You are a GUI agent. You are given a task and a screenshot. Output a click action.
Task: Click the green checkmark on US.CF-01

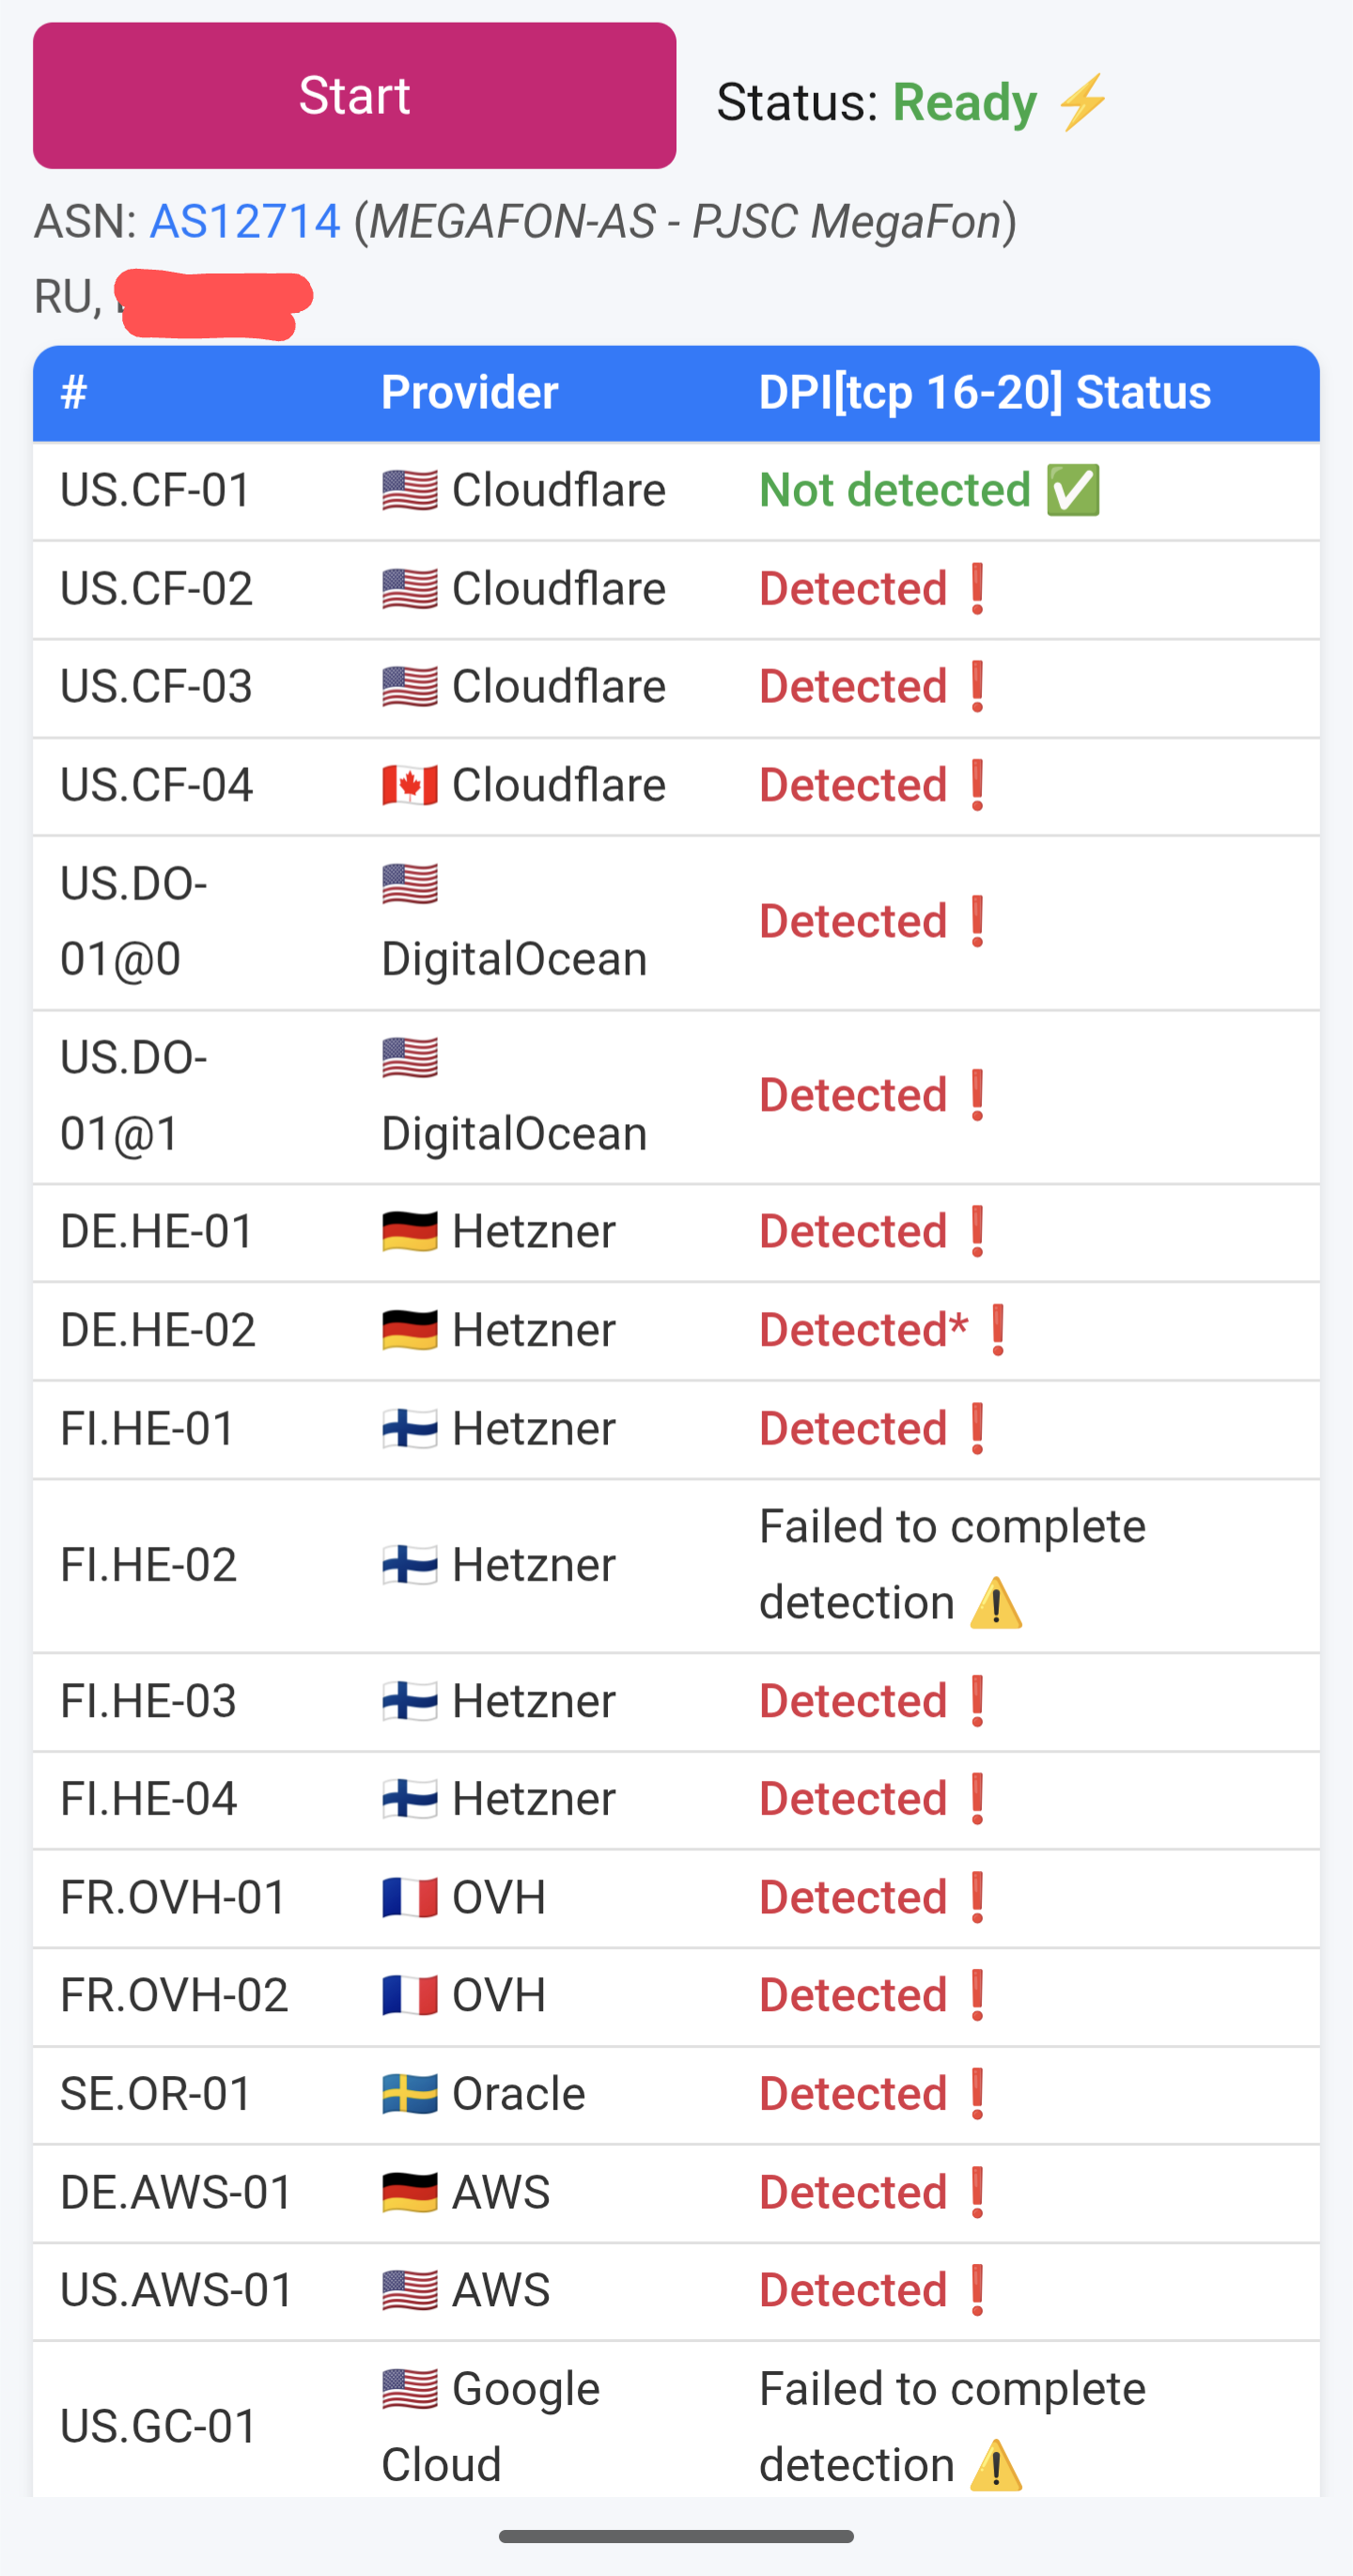(1073, 490)
